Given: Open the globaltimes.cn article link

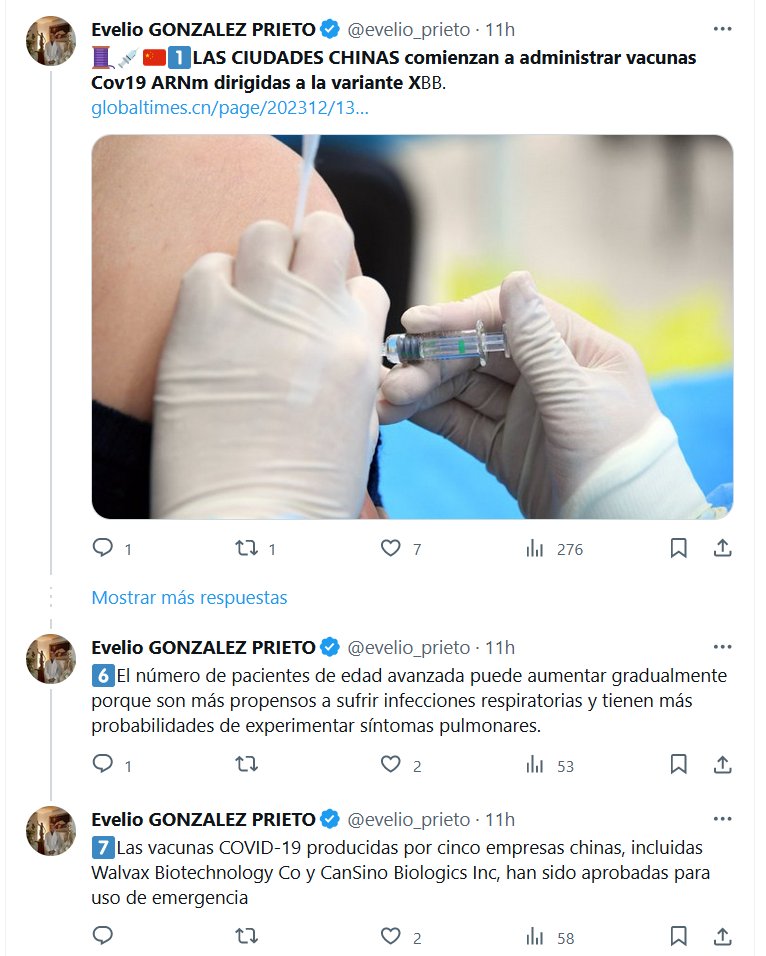Looking at the screenshot, I should (230, 107).
